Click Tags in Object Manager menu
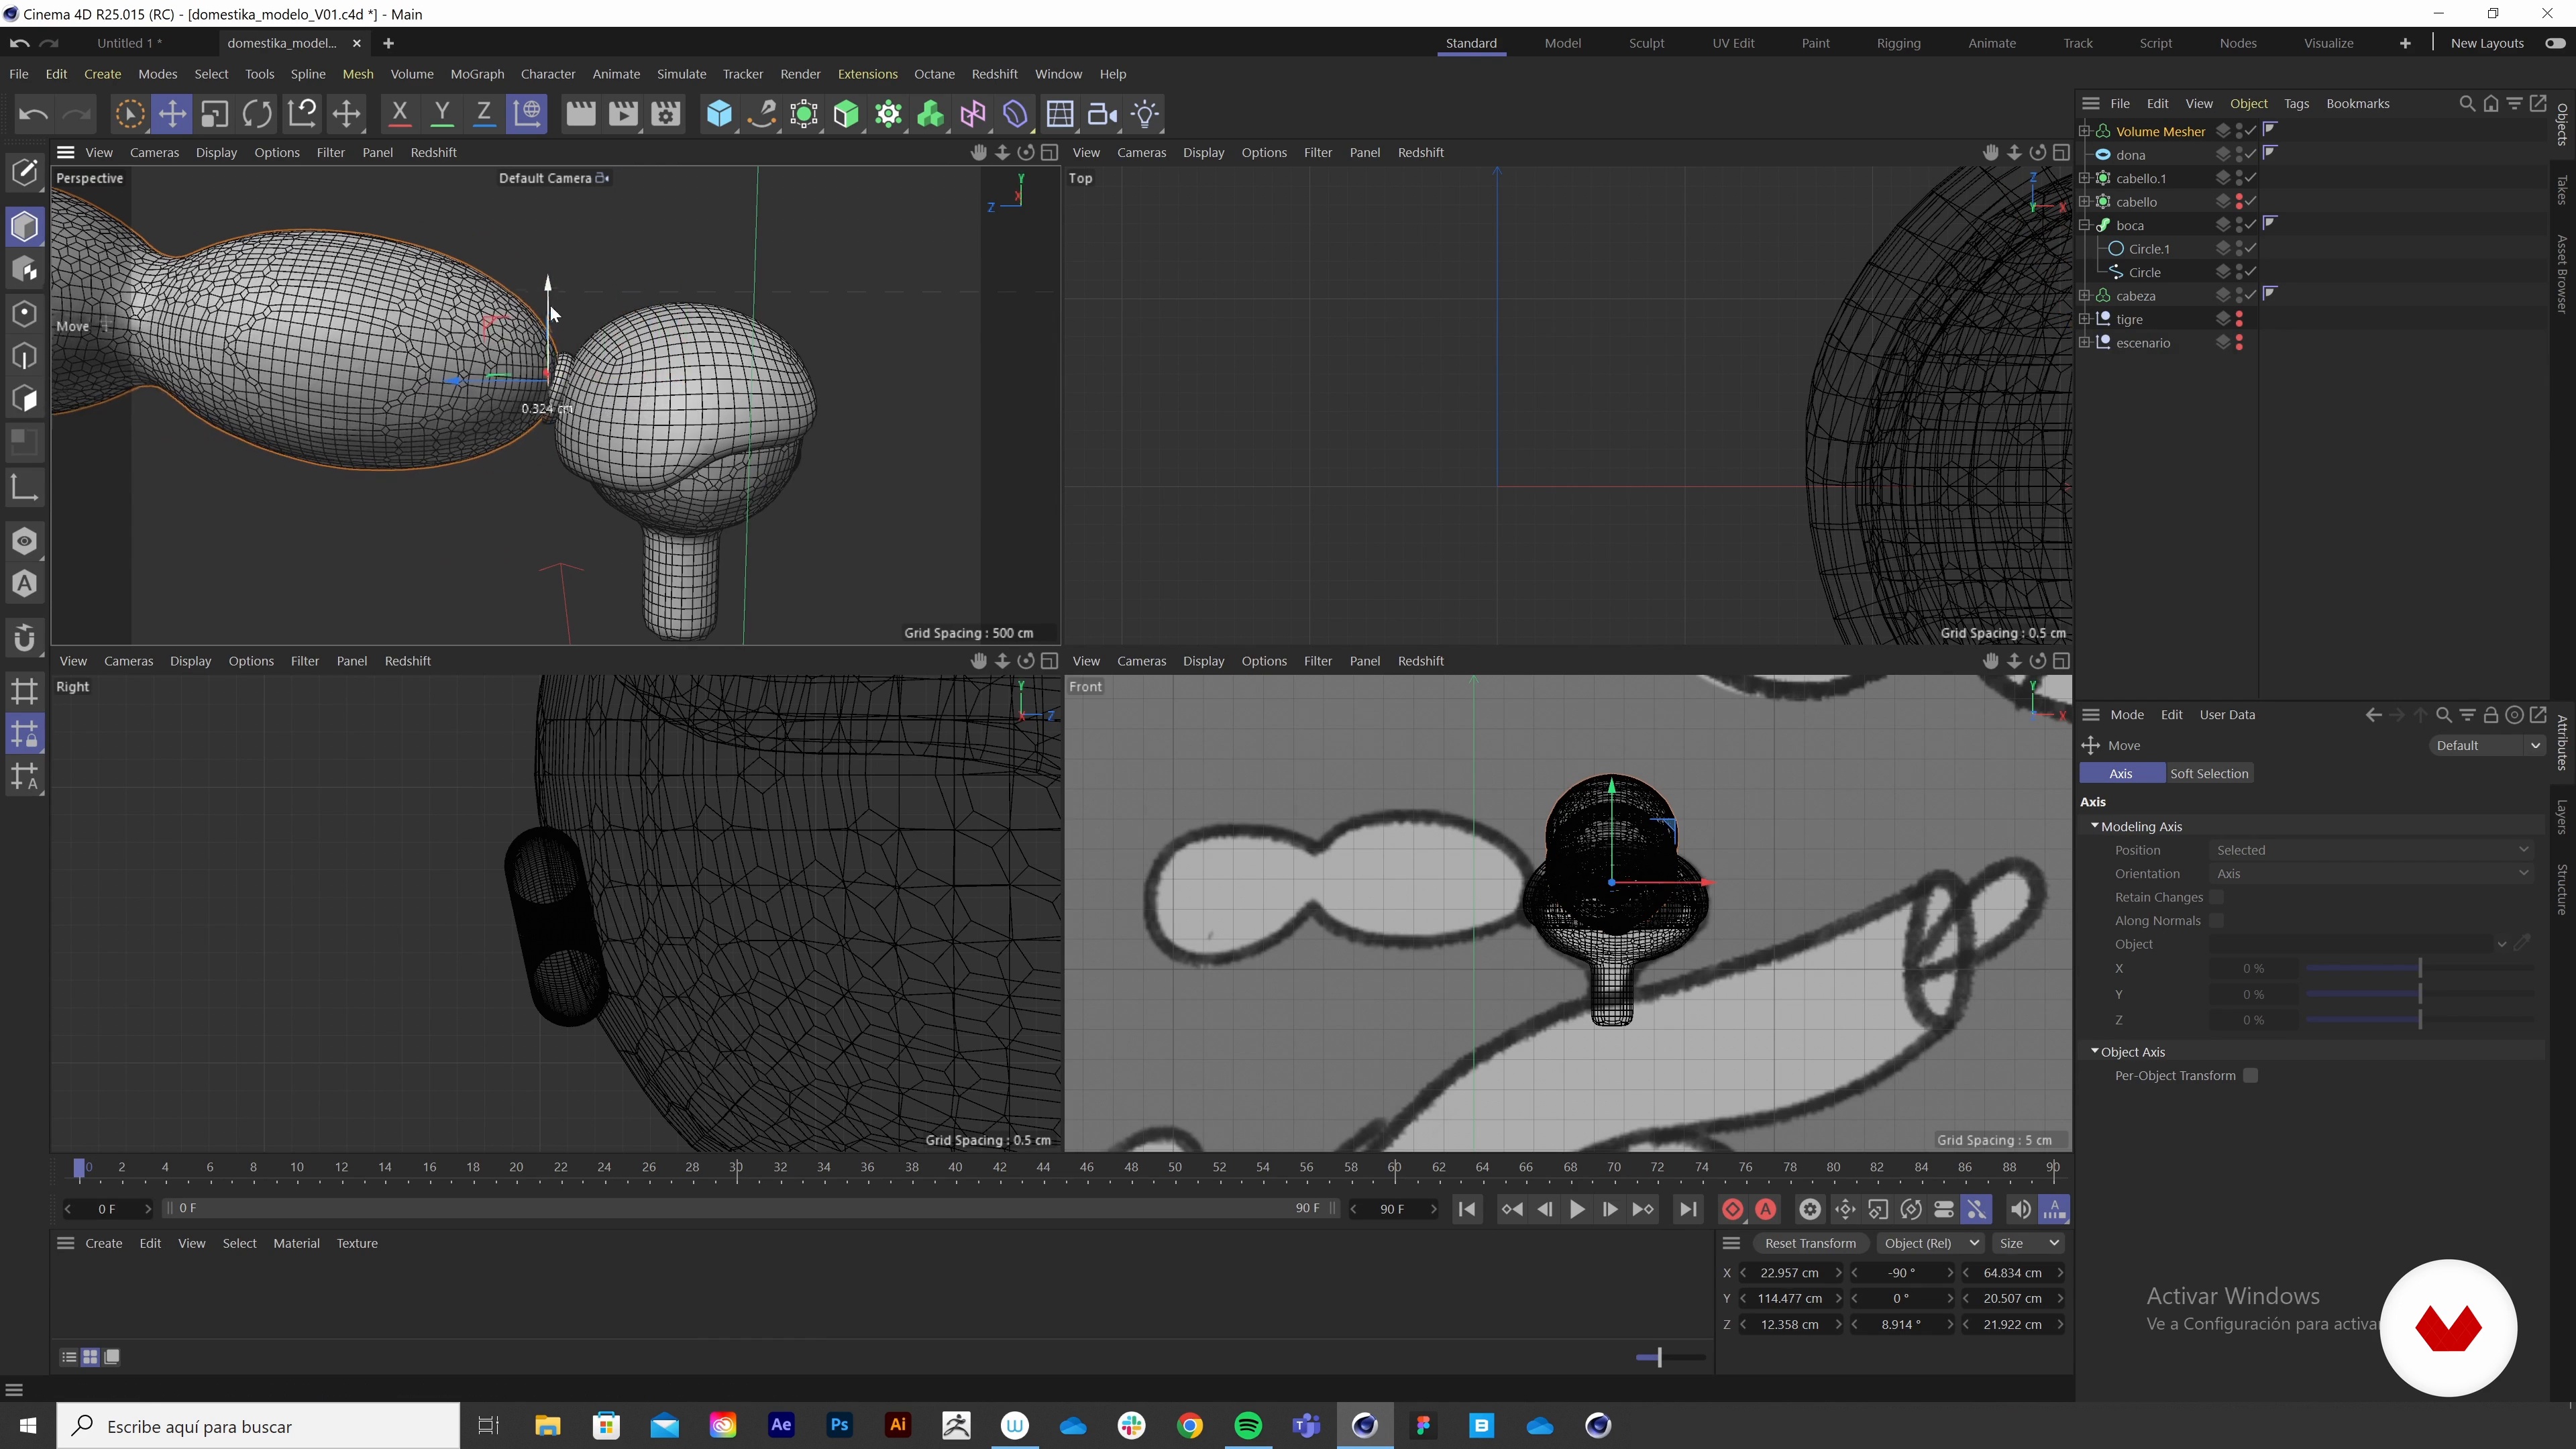Image resolution: width=2576 pixels, height=1449 pixels. (2296, 103)
